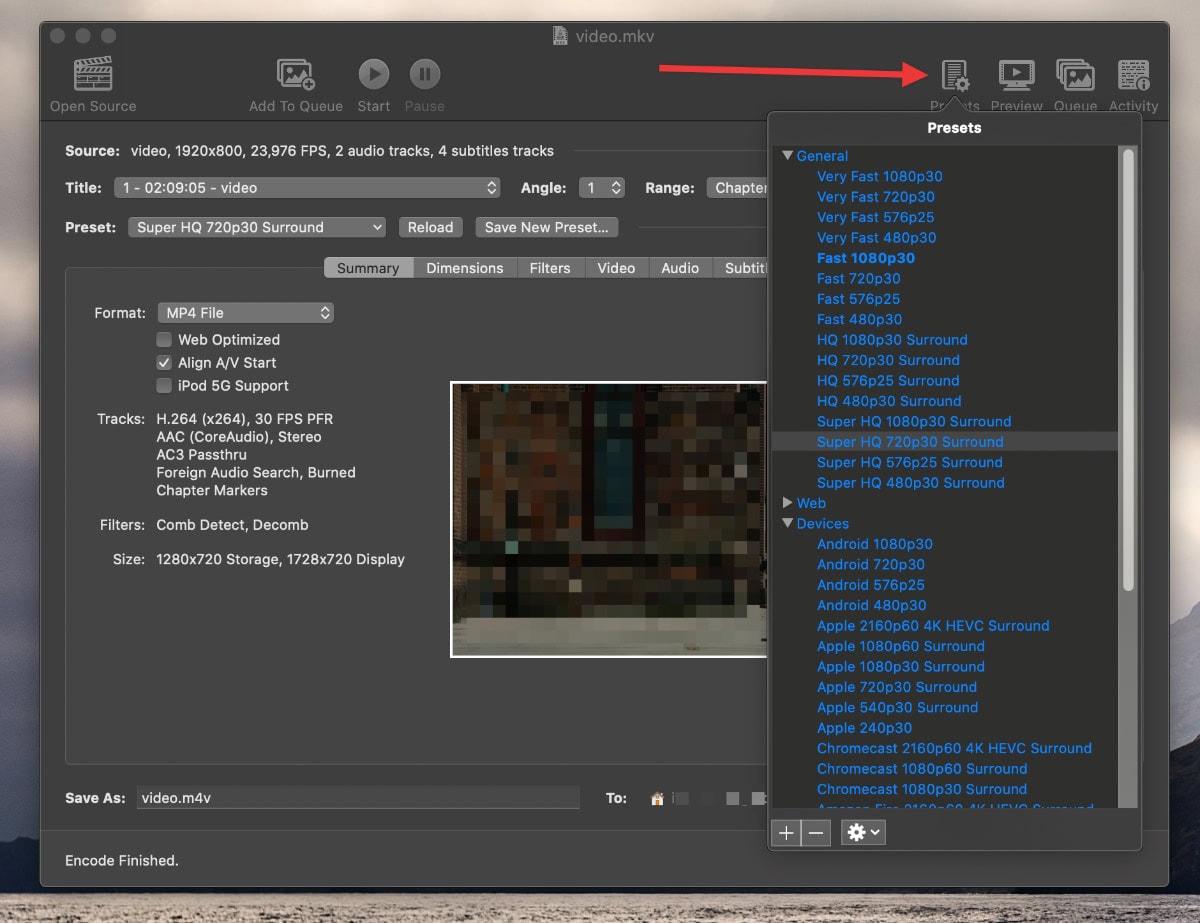
Task: Click the presets list scrollbar
Action: point(1129,370)
